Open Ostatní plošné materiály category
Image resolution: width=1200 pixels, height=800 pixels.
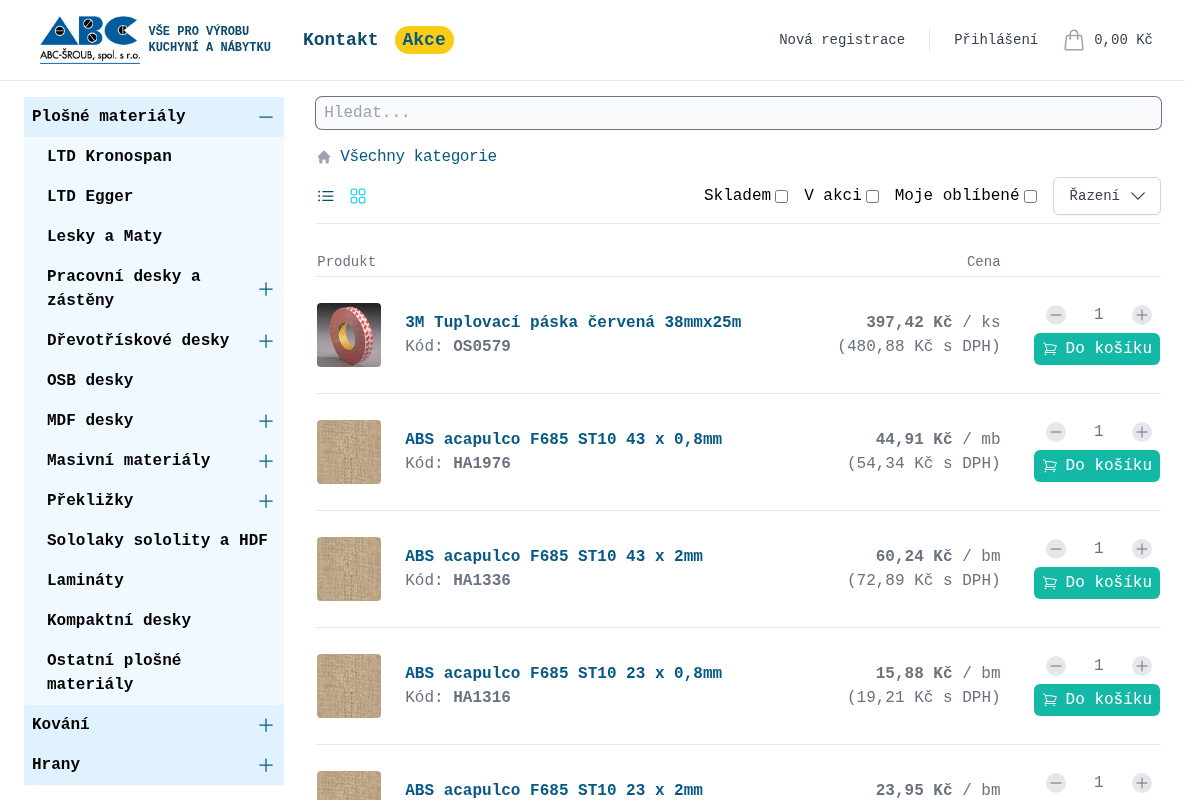click(114, 673)
